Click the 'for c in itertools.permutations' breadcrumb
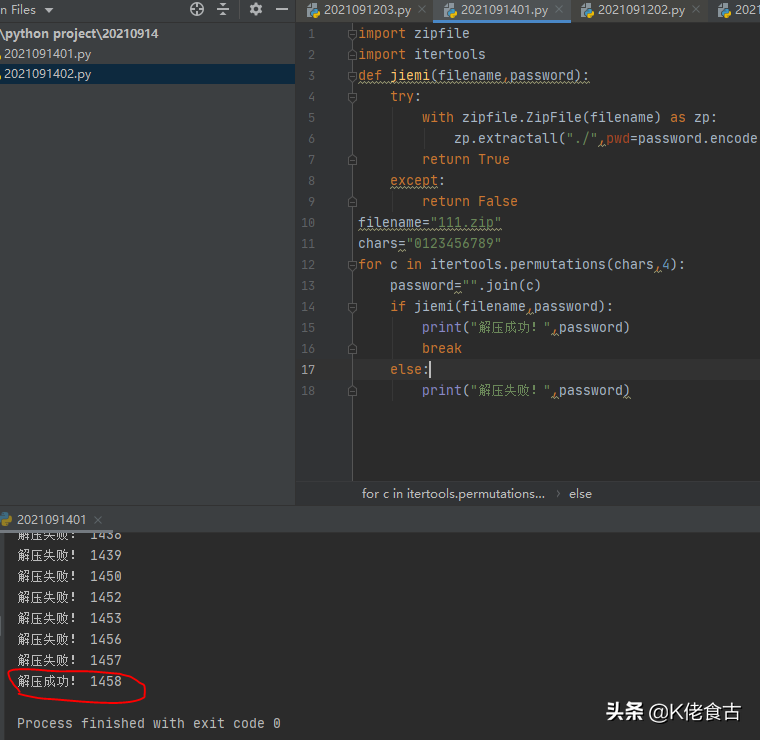The height and width of the screenshot is (740, 760). tap(453, 494)
